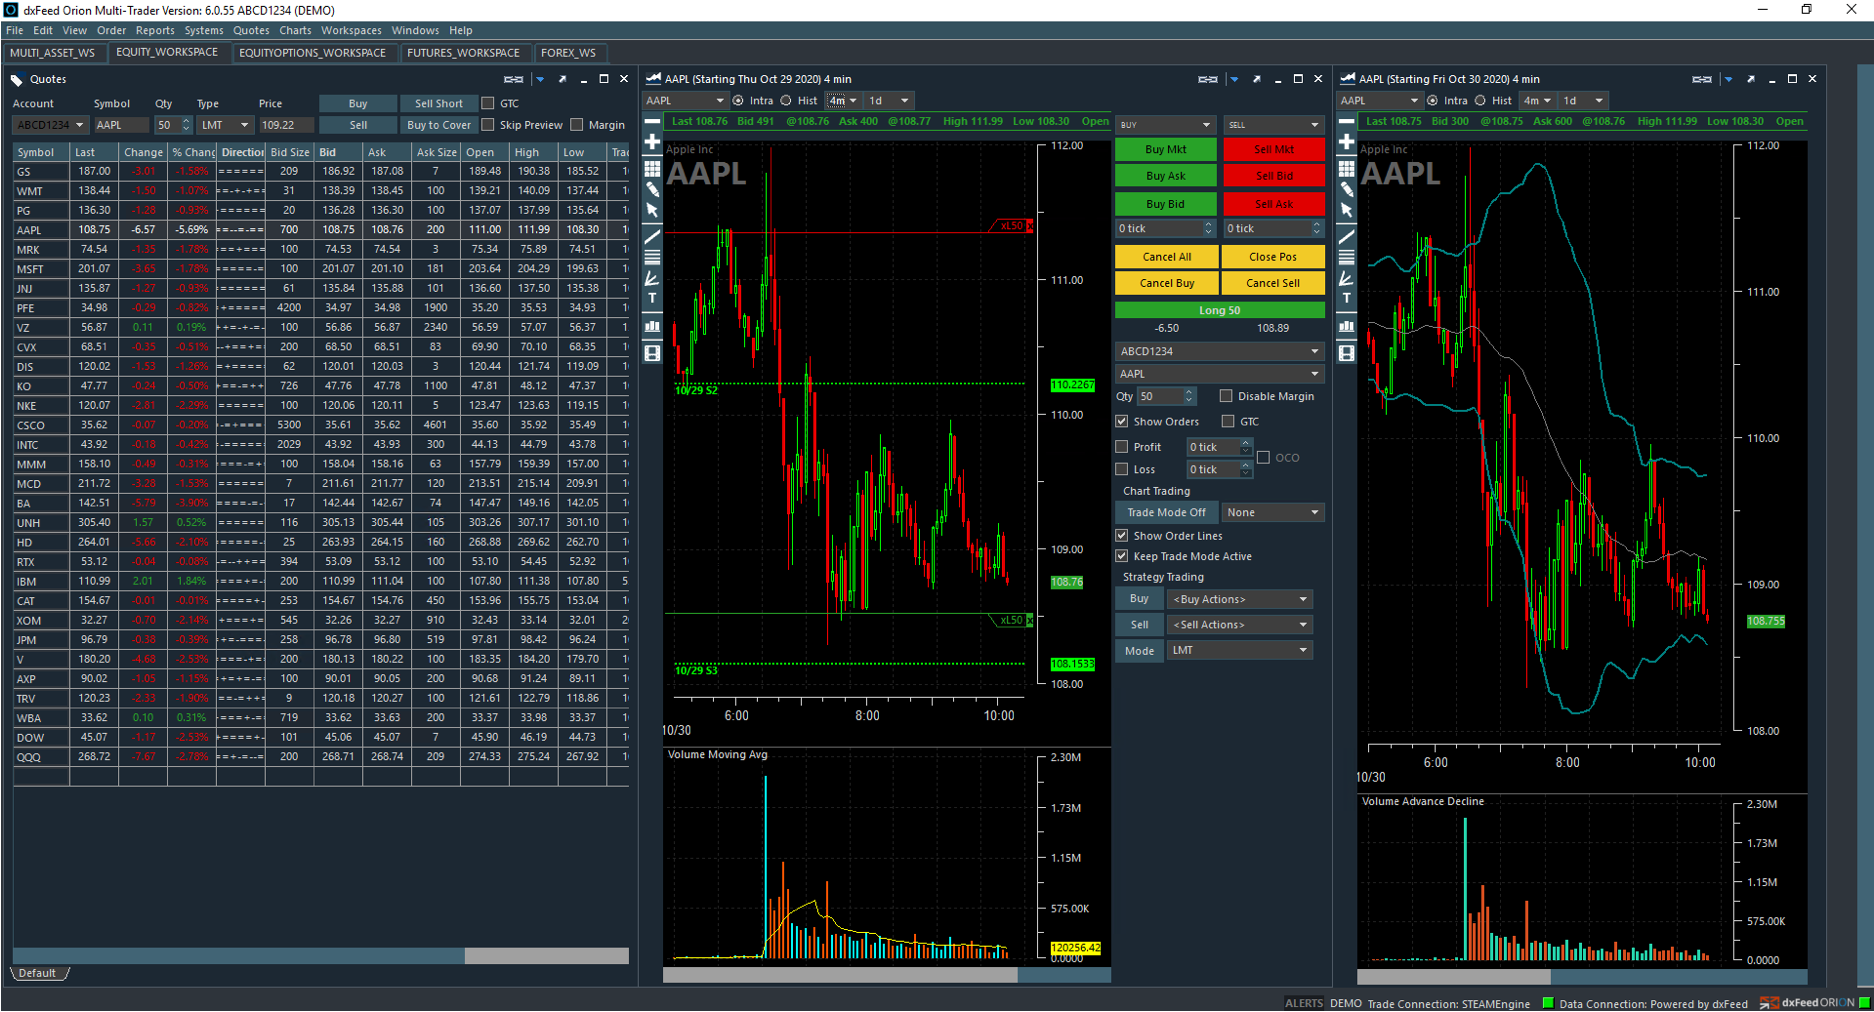Open the Workspaces menu
1874x1012 pixels.
[x=351, y=30]
